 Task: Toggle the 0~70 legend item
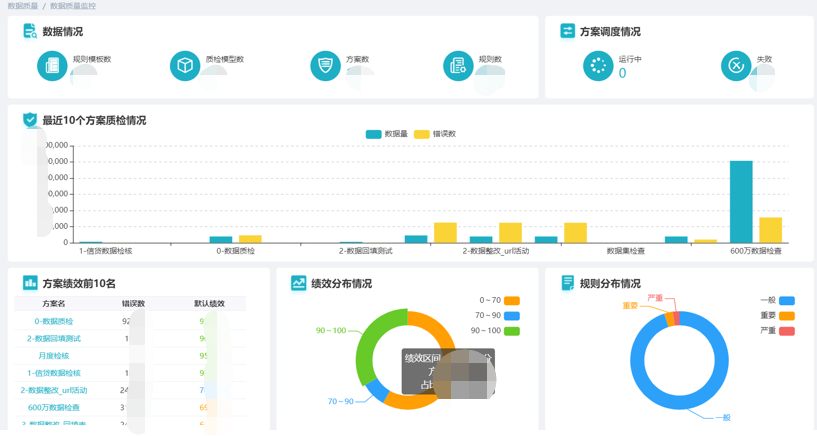click(499, 301)
